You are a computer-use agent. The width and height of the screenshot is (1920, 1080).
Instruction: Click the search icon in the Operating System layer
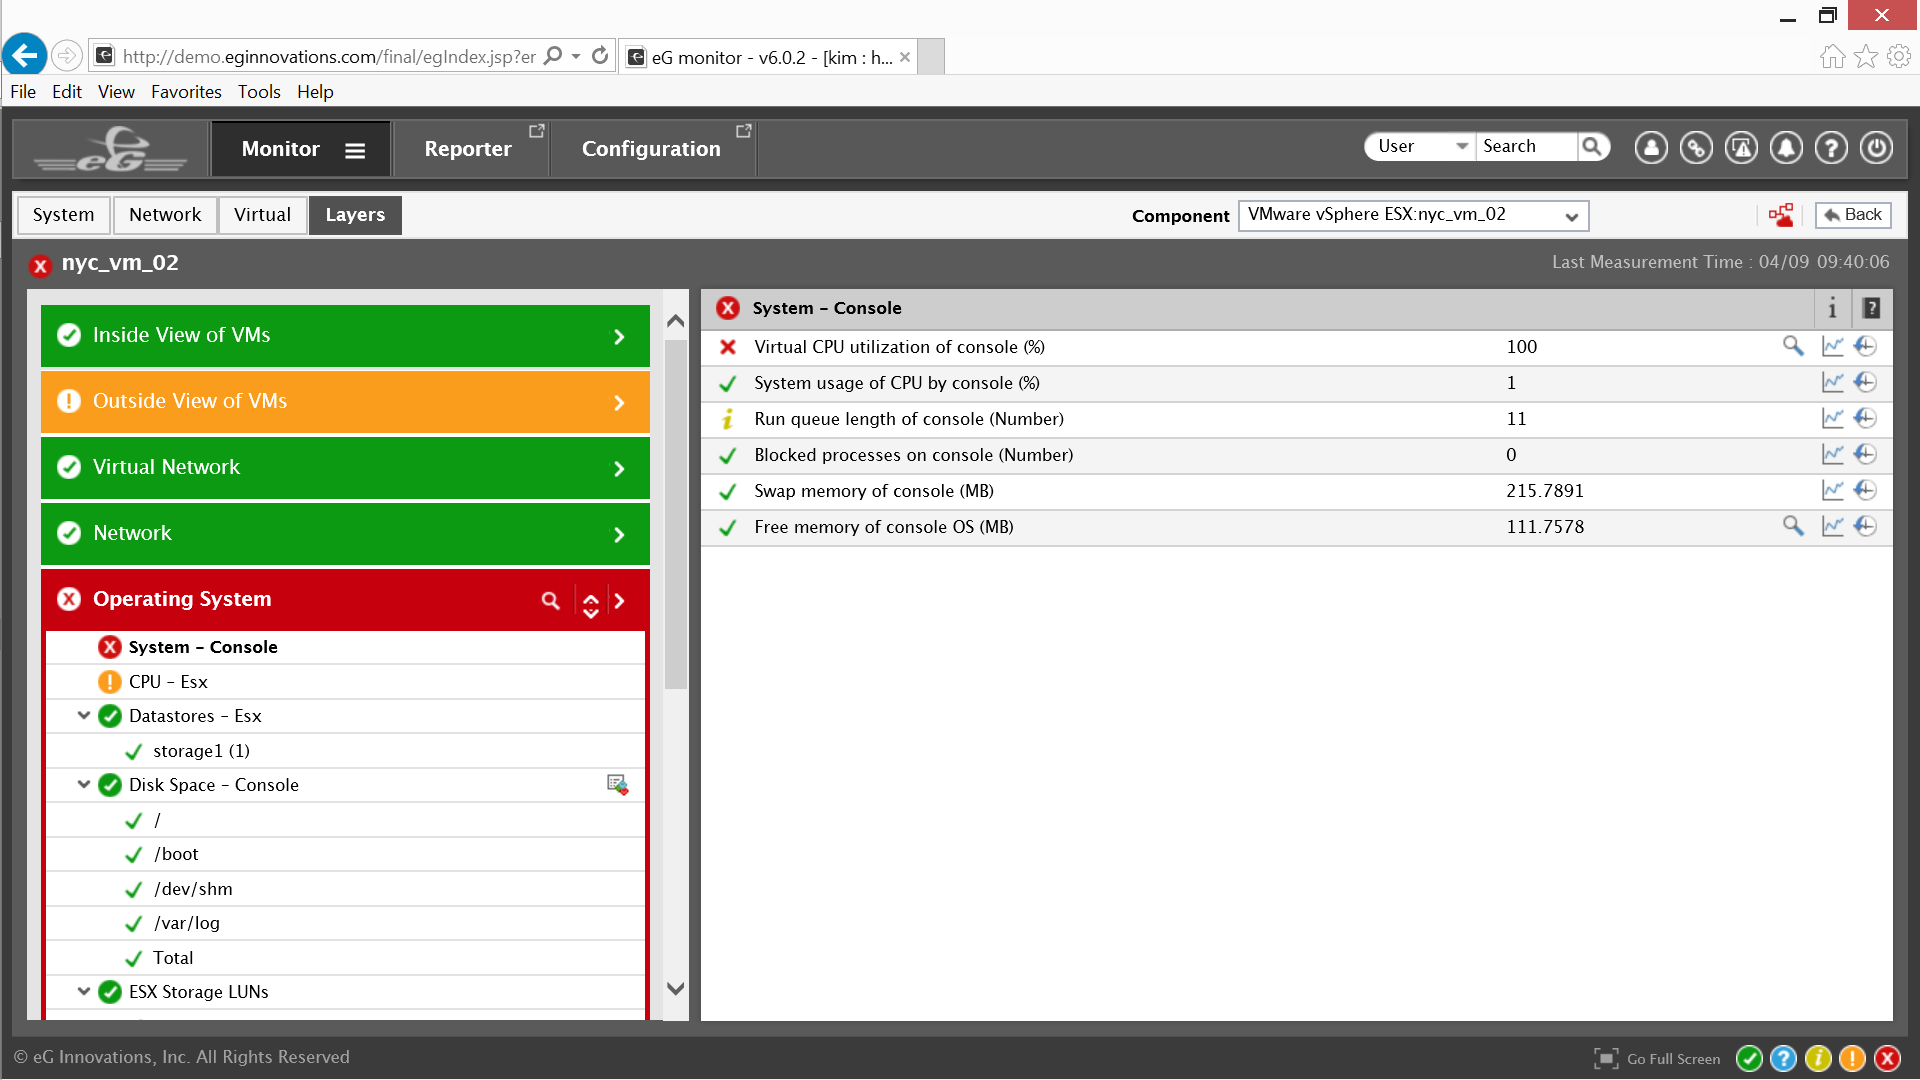click(x=550, y=600)
